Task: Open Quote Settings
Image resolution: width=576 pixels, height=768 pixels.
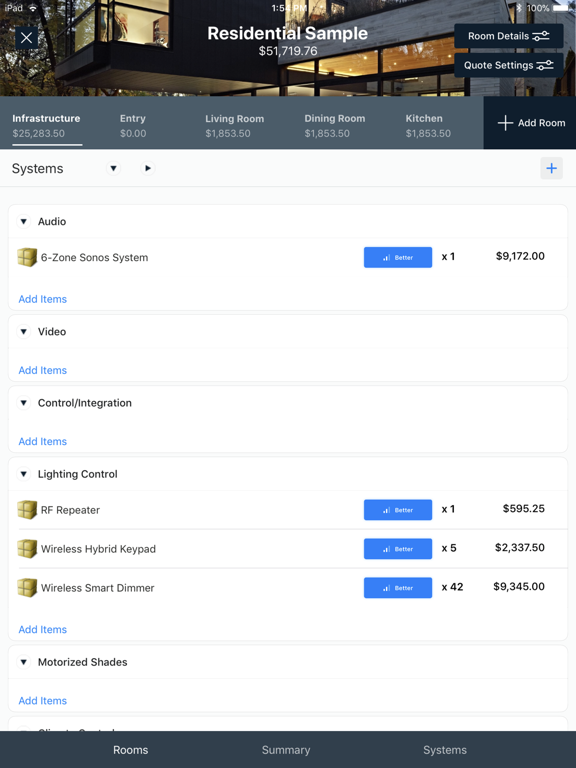Action: [508, 65]
